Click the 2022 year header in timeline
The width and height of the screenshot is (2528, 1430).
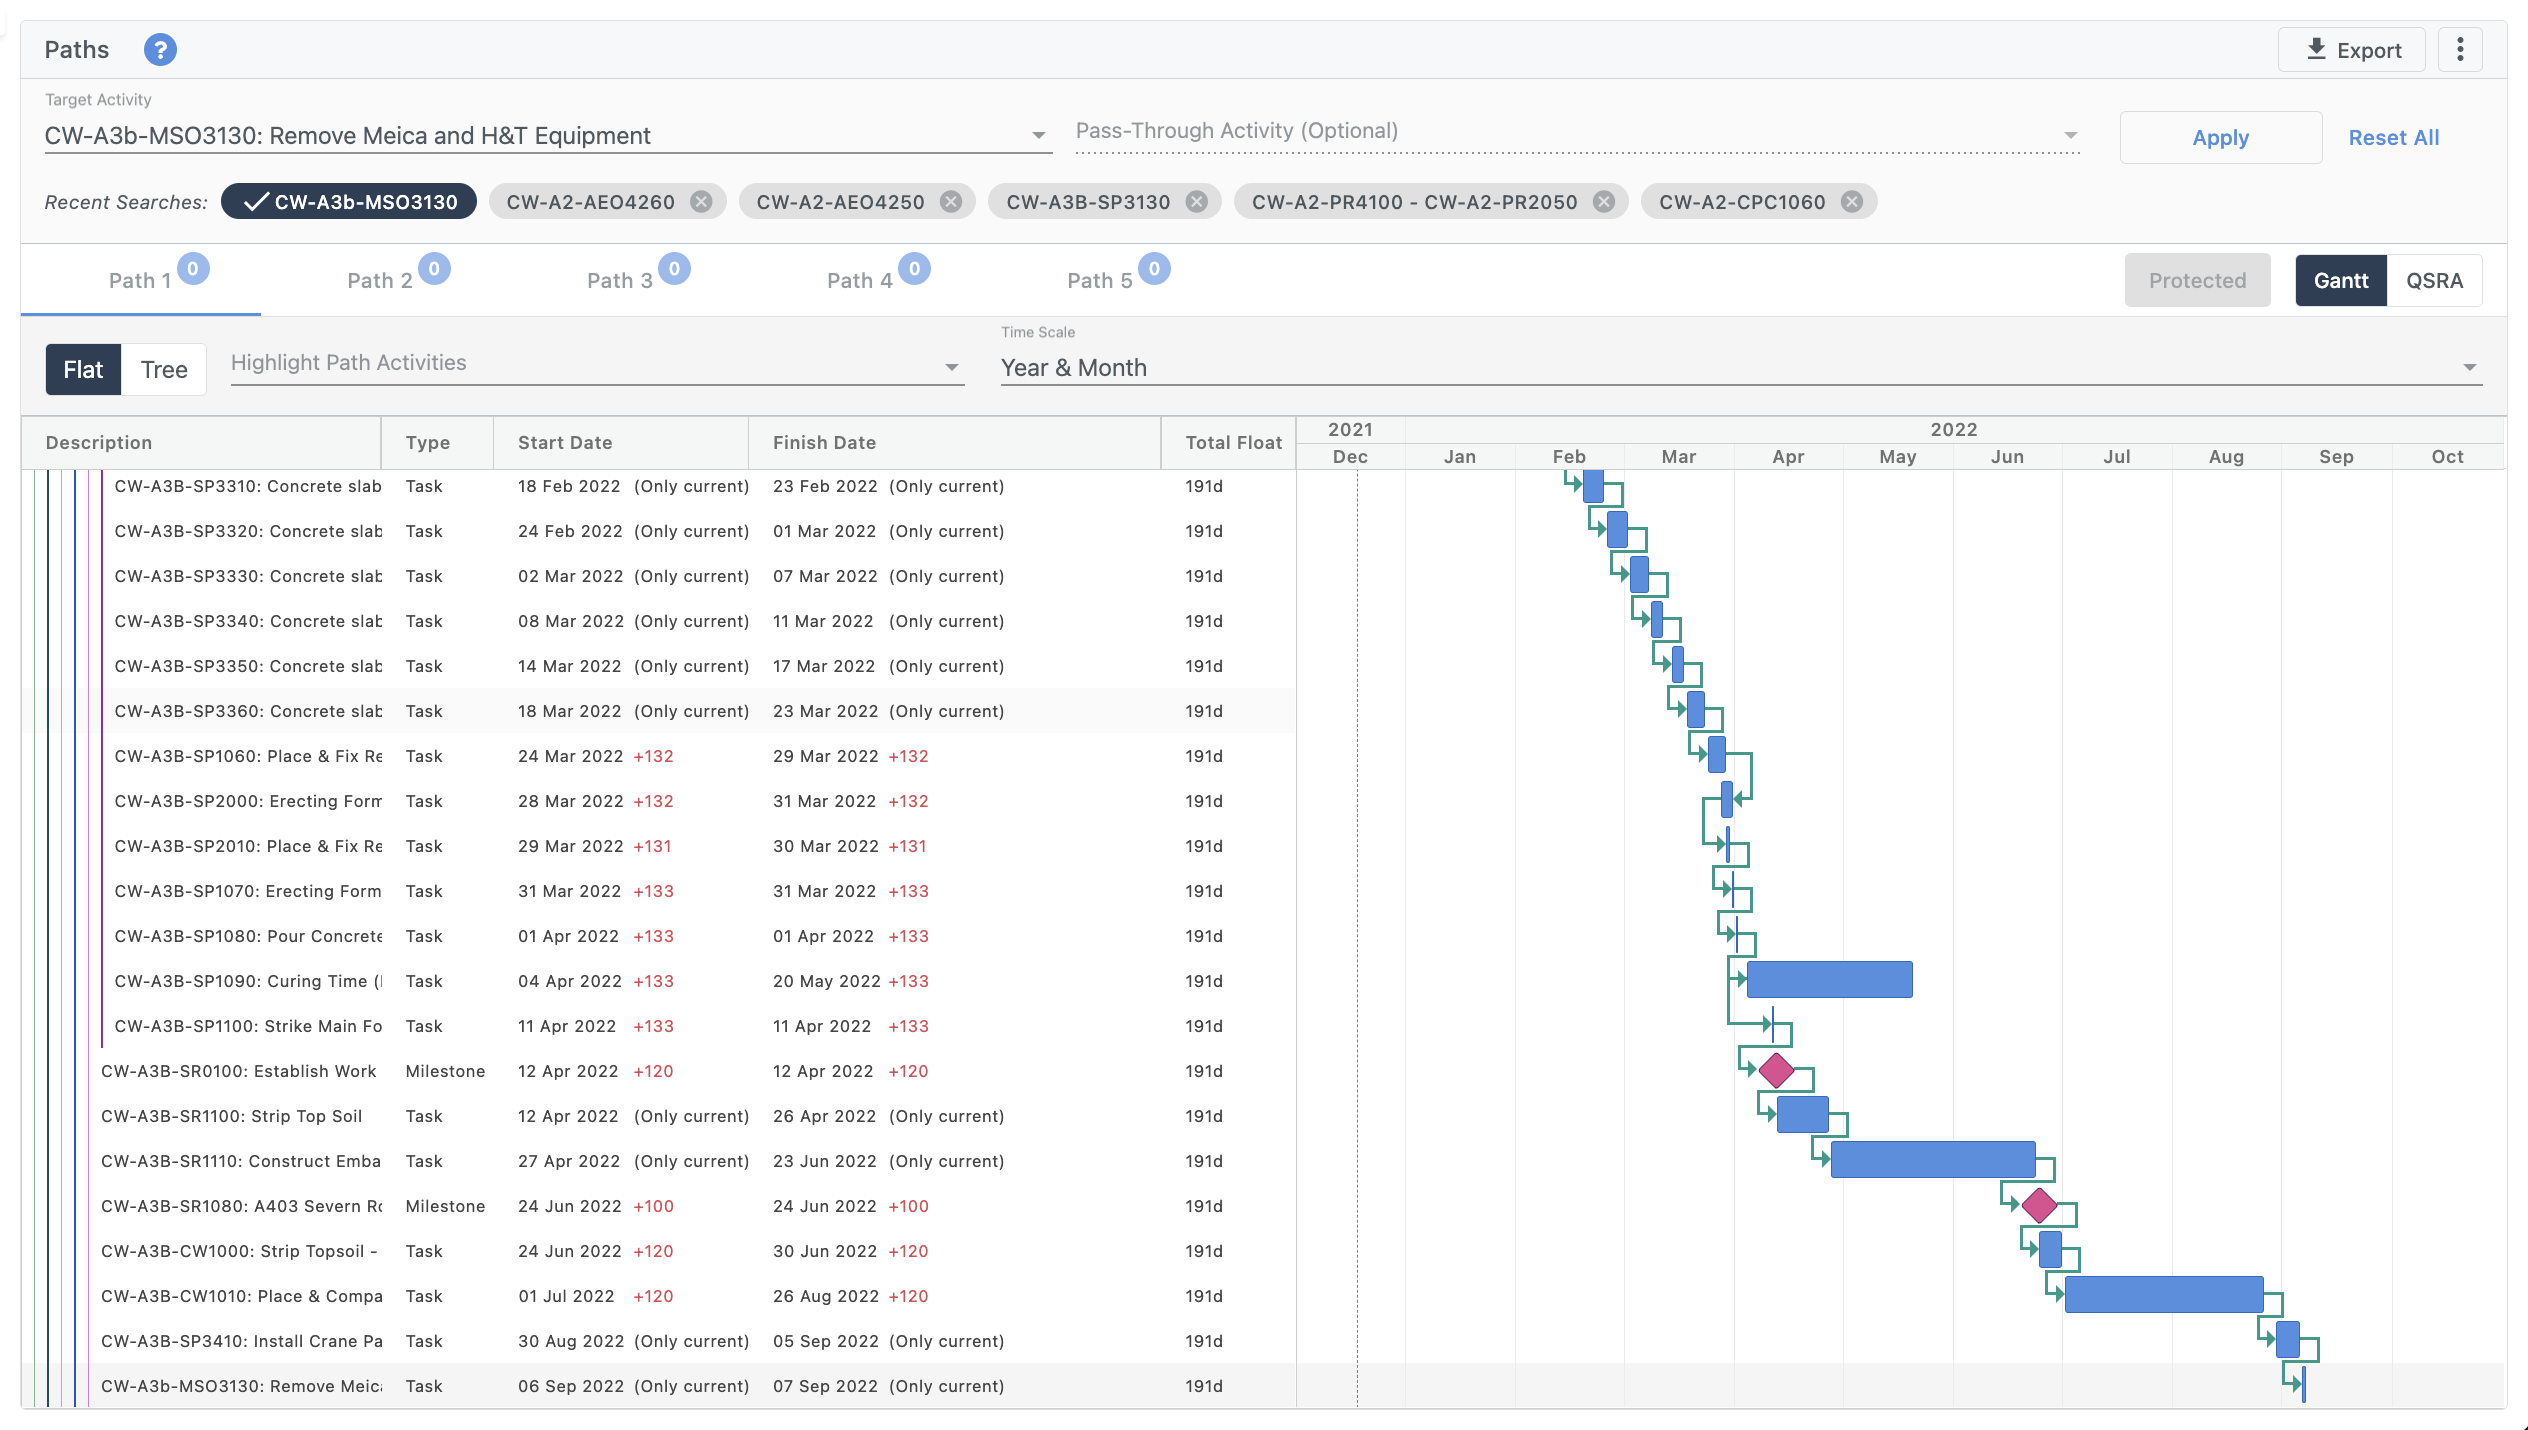pos(1954,430)
